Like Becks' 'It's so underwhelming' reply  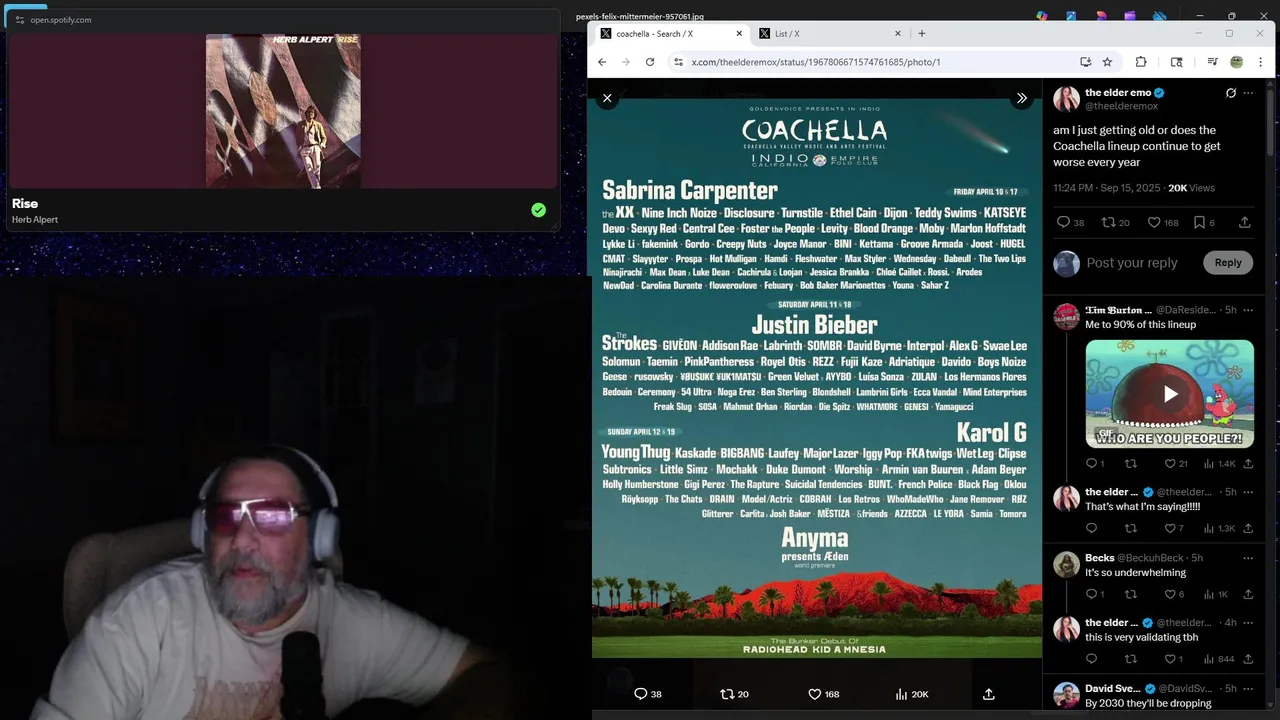click(x=1175, y=594)
